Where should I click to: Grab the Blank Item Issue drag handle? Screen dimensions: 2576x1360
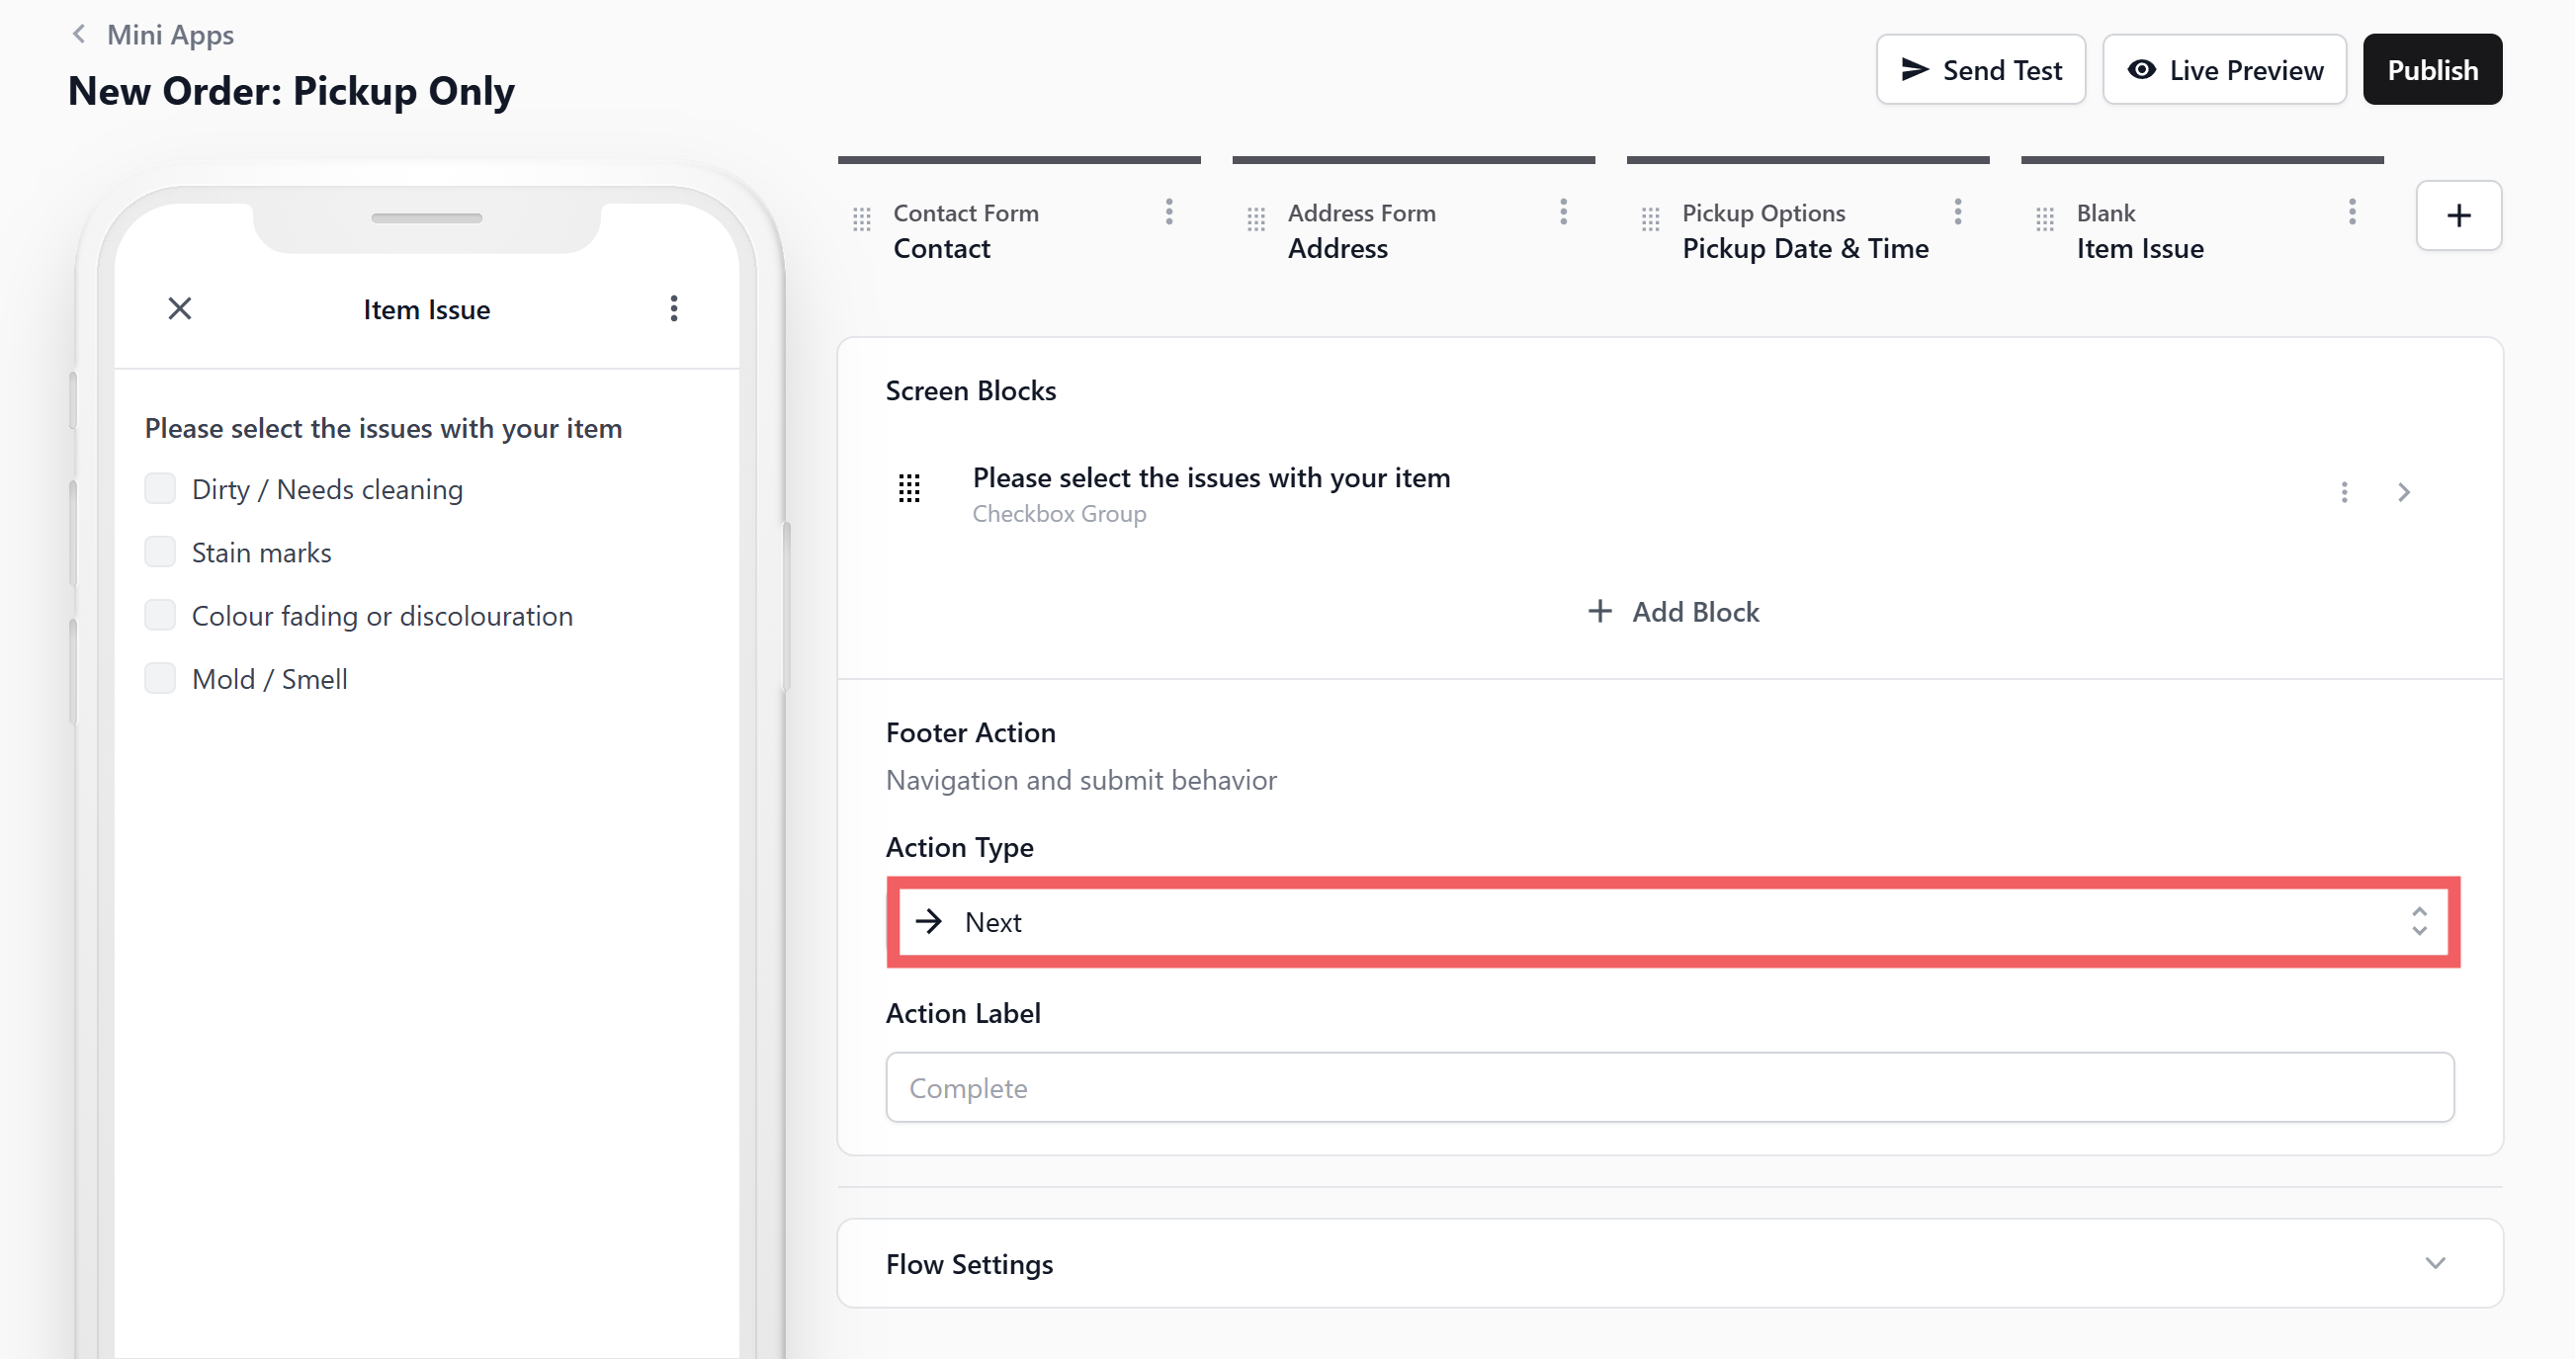pos(2045,219)
